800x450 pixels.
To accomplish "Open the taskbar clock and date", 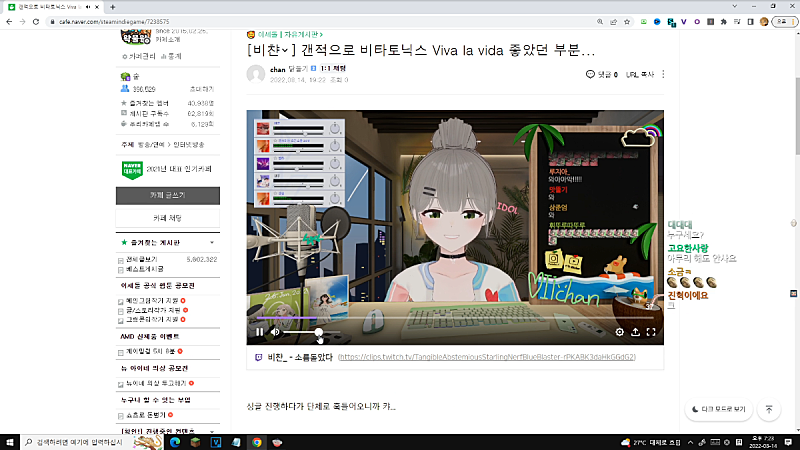I will pos(763,442).
